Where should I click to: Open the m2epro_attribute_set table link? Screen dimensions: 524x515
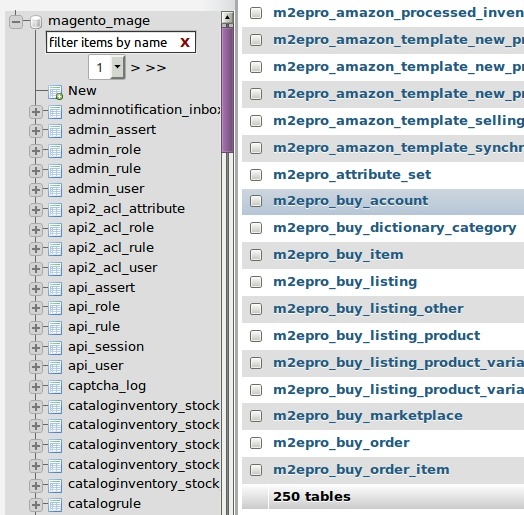[x=352, y=174]
